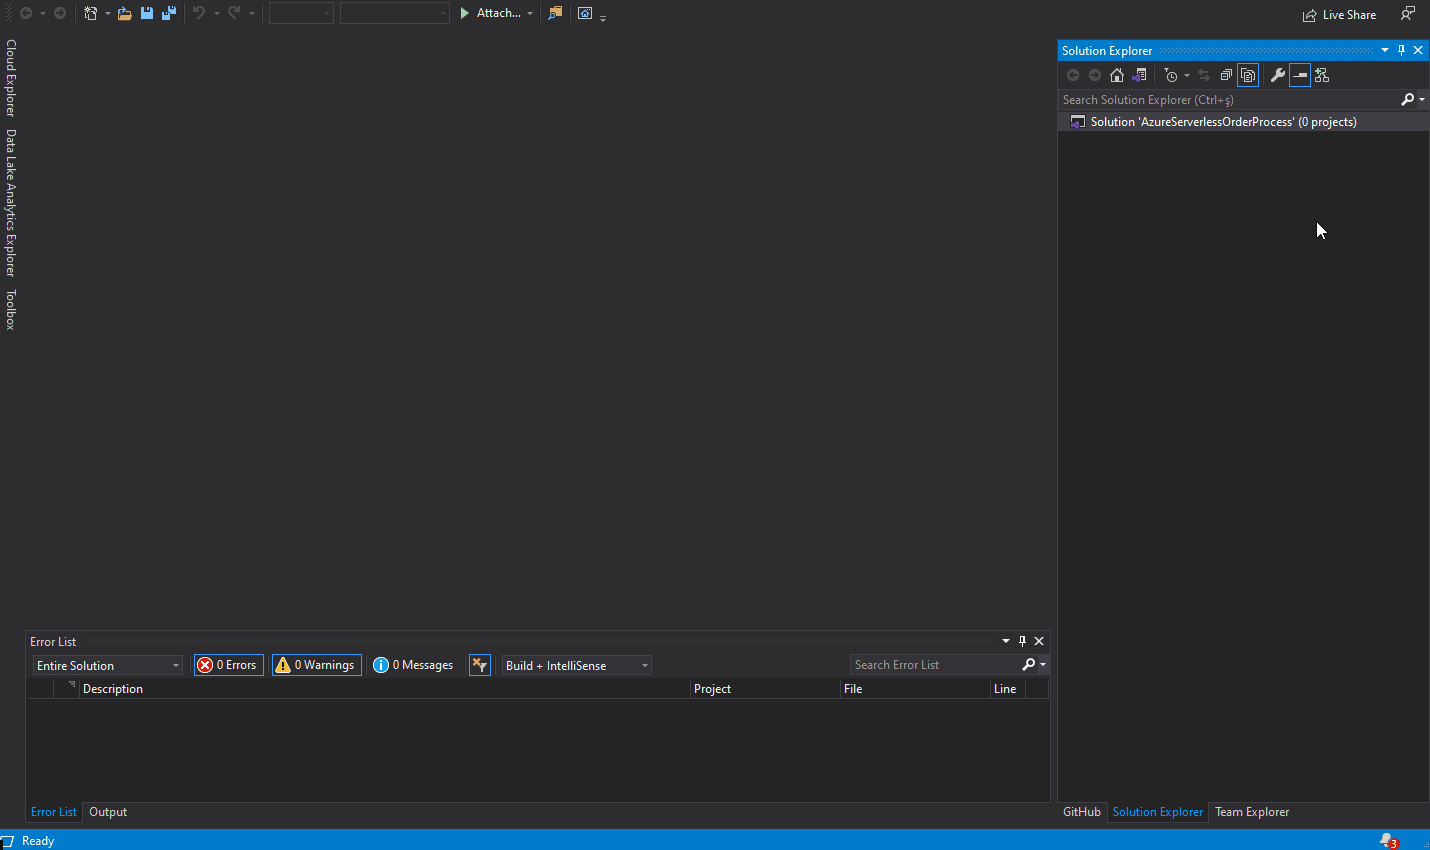Click Solution Explorer's Back arrow

pos(1073,75)
